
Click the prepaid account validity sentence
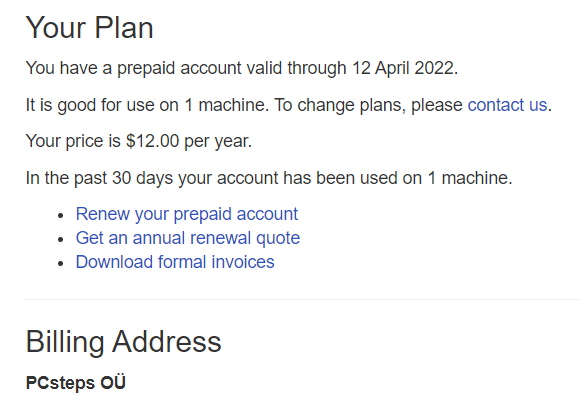242,69
